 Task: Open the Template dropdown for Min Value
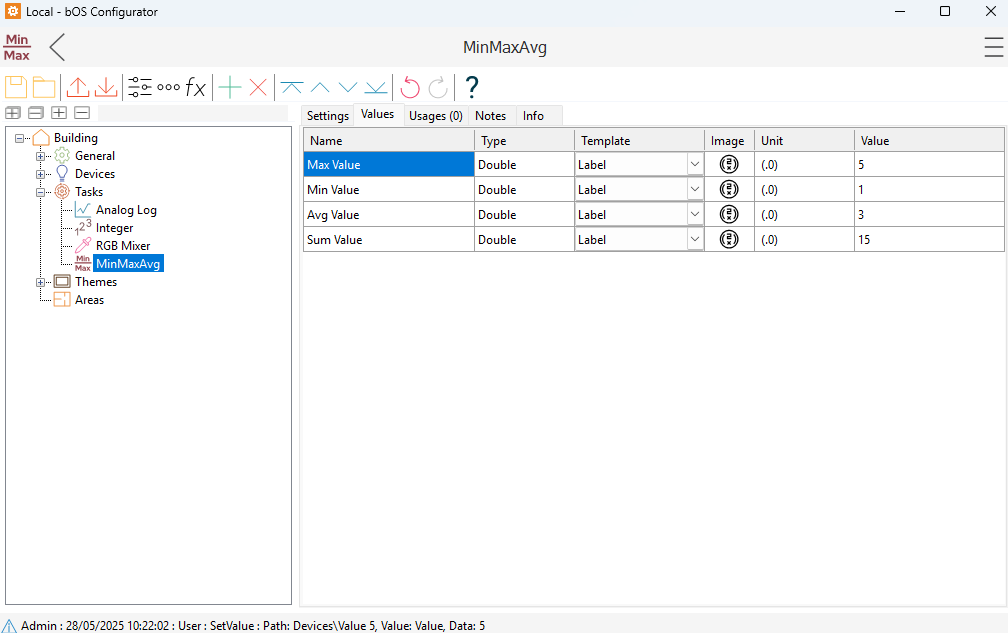(x=695, y=190)
